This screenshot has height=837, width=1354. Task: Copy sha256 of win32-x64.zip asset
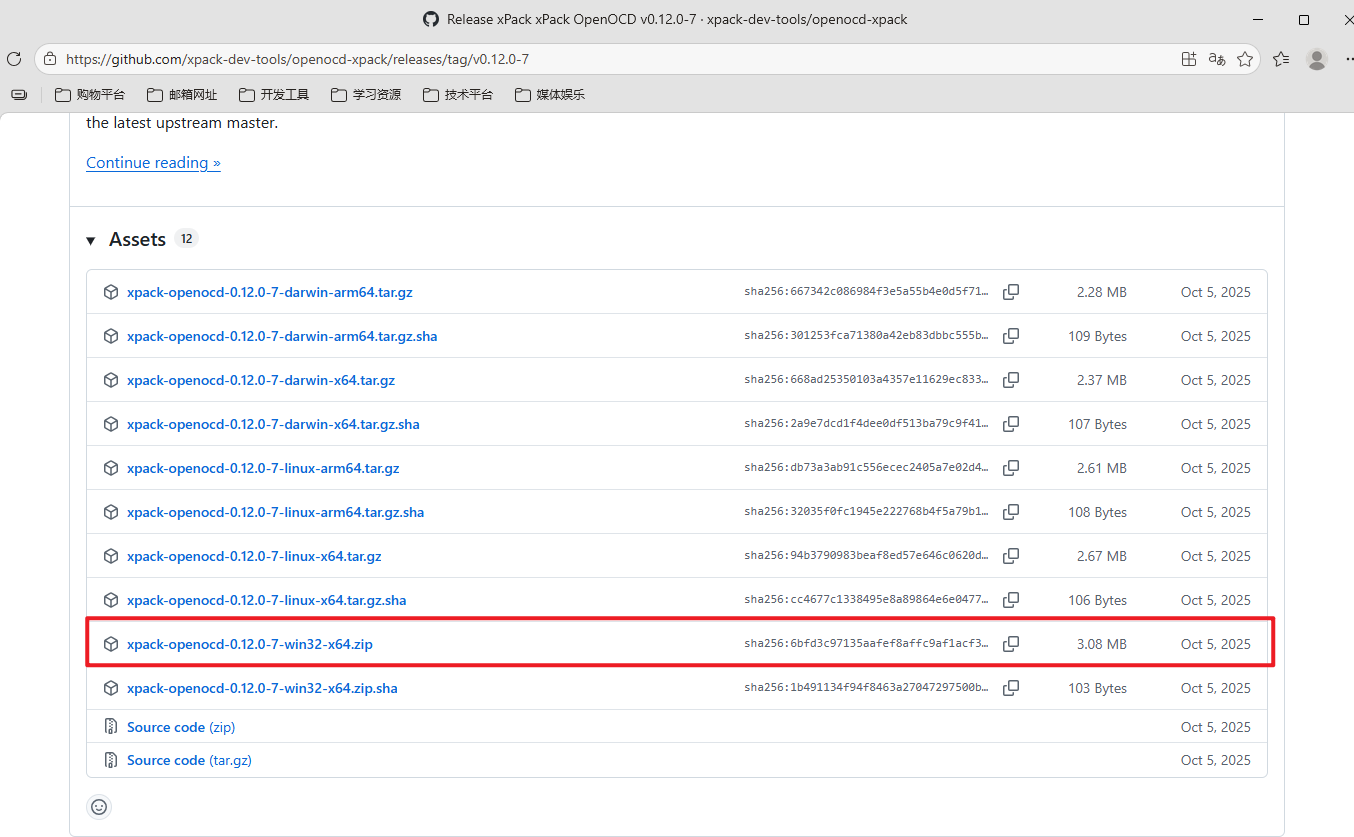tap(1011, 644)
